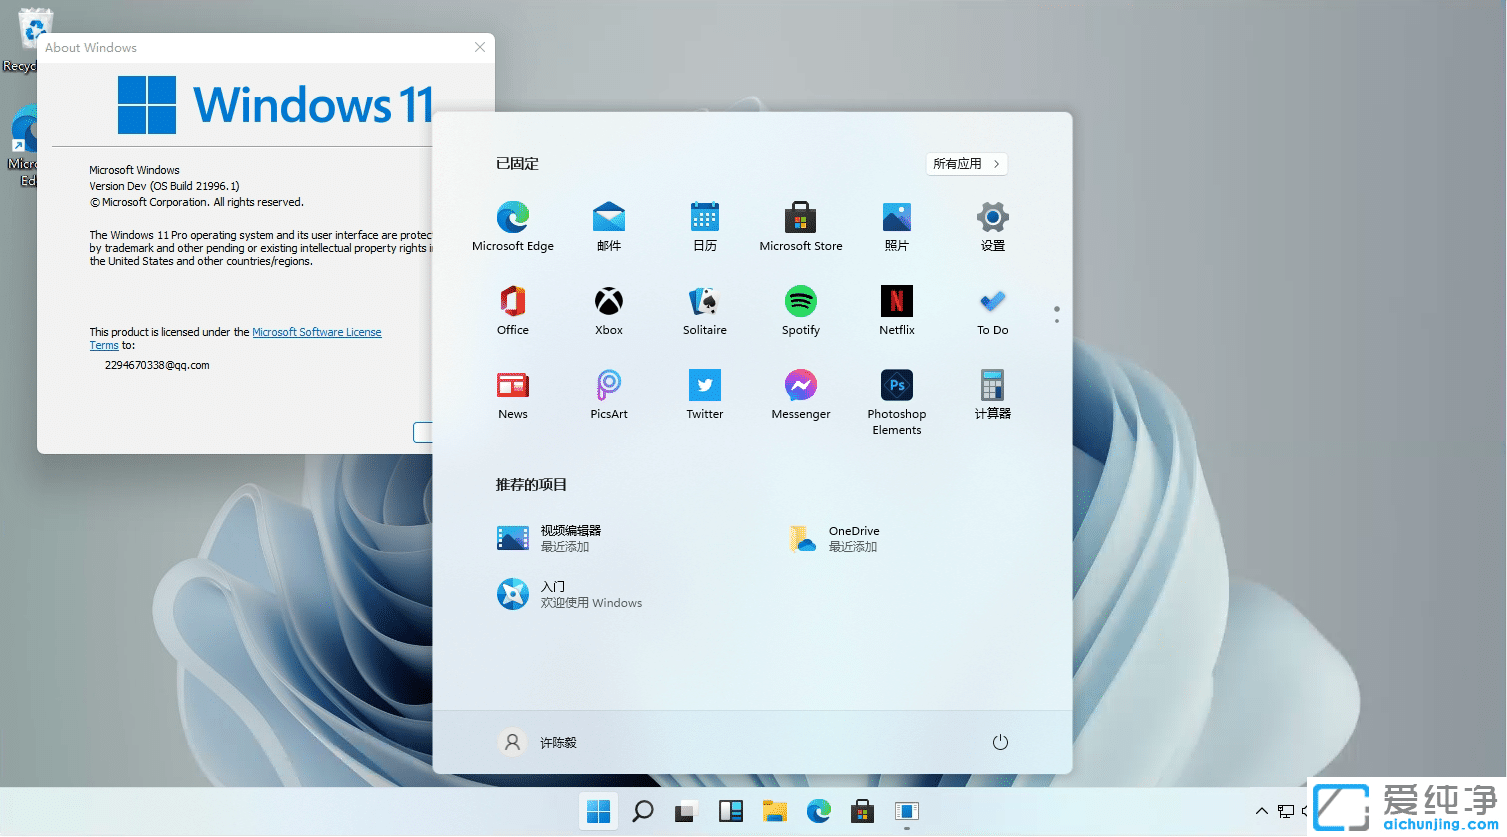Open Widgets on the taskbar
The image size is (1507, 837).
pos(730,811)
